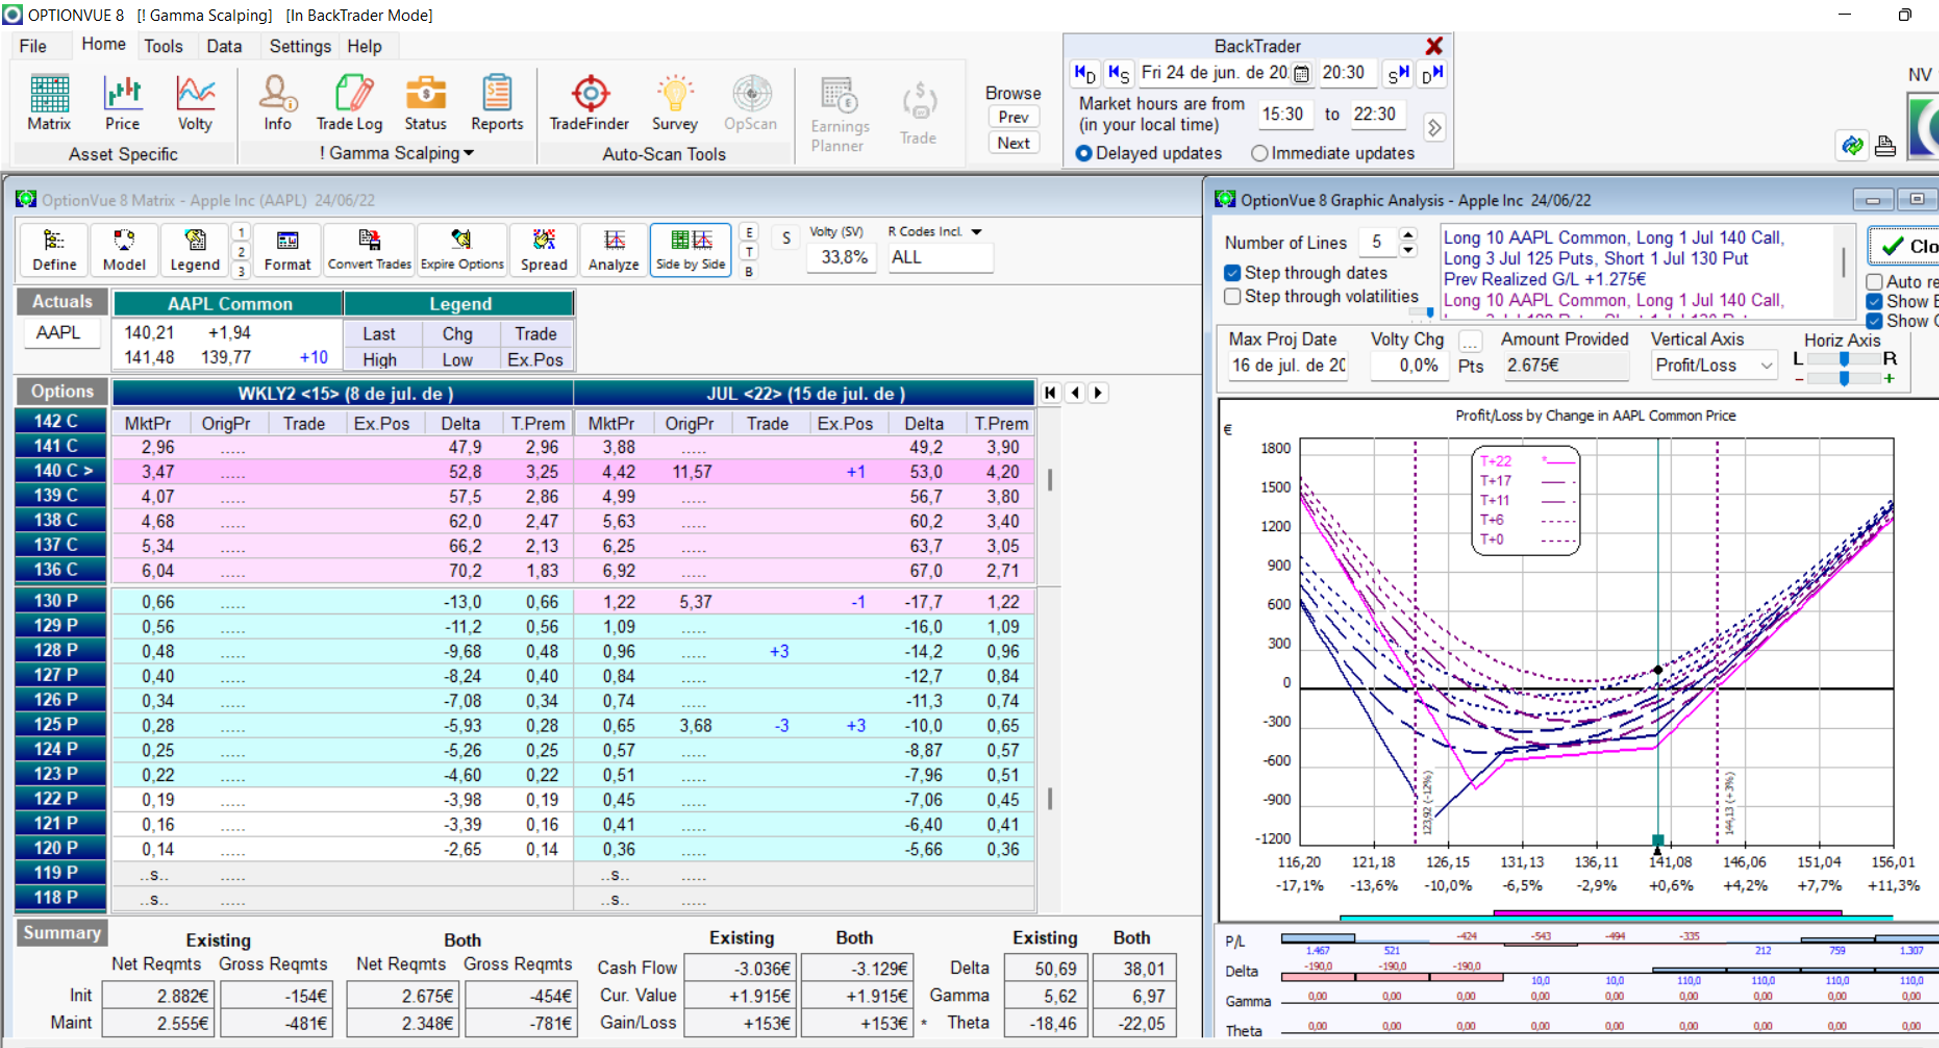
Task: Click the Define matrix button
Action: coord(54,249)
